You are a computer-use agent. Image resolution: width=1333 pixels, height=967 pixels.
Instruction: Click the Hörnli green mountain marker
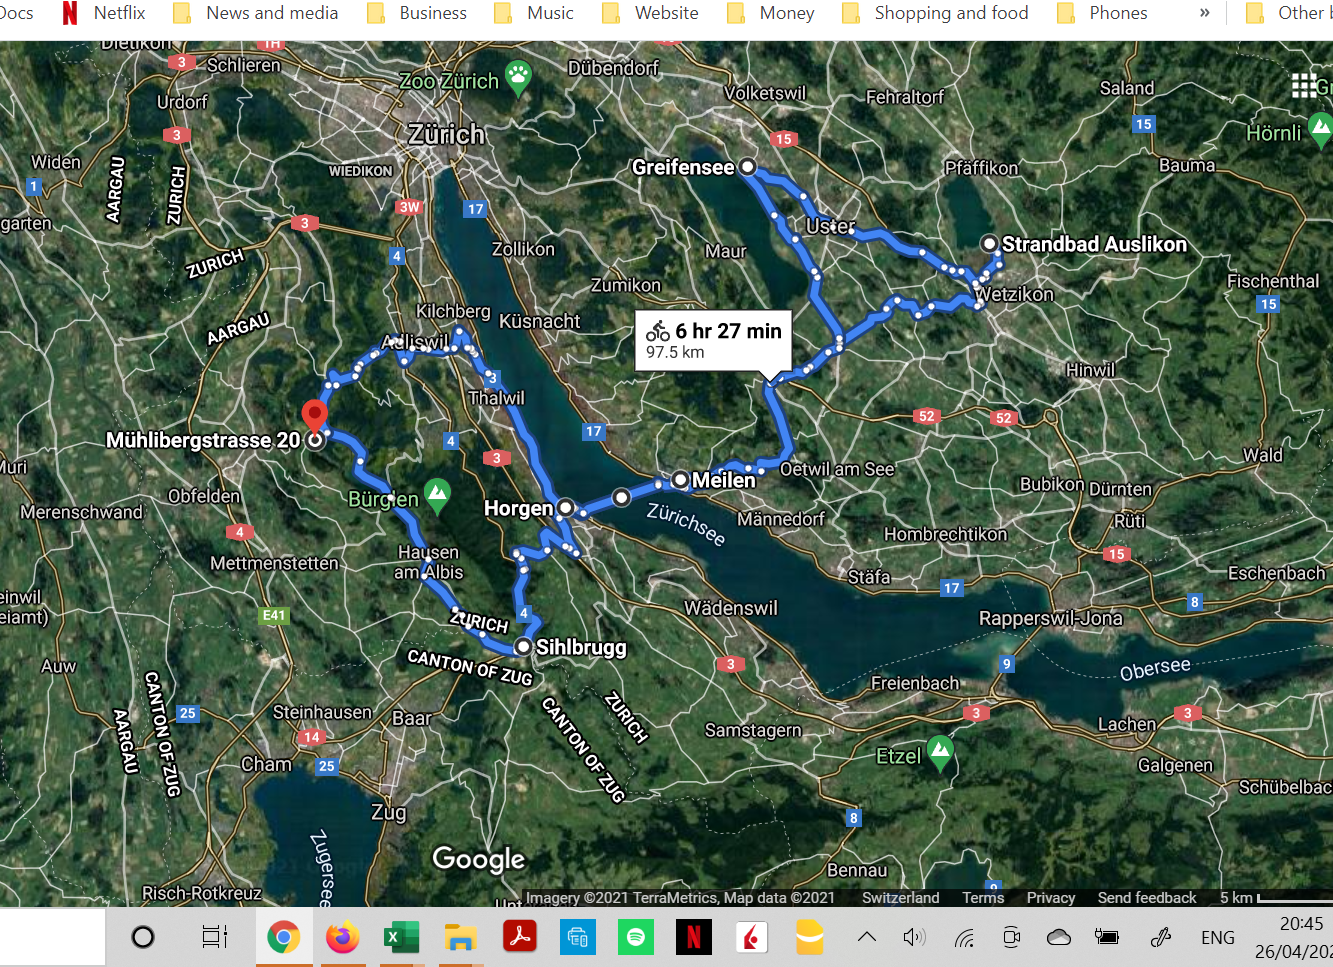1320,130
